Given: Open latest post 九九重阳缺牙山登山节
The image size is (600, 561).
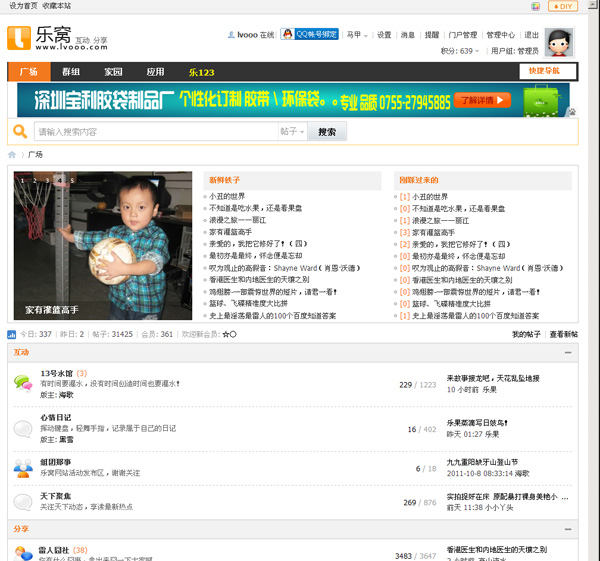Looking at the screenshot, I should tap(483, 462).
